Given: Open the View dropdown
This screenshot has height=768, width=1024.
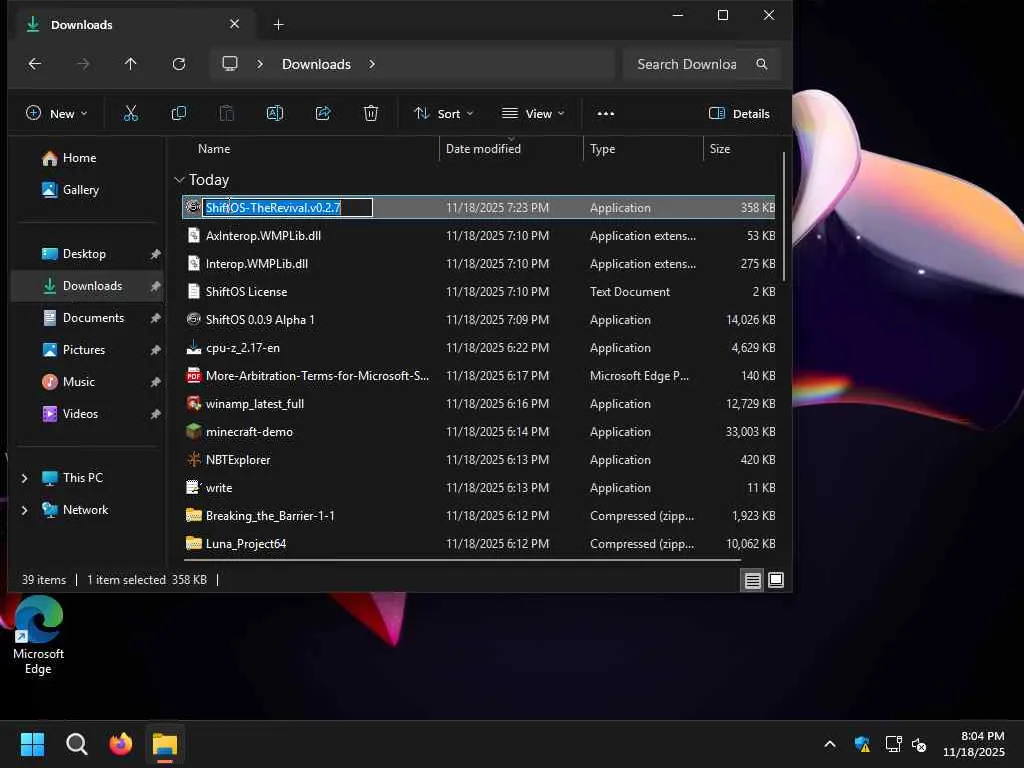Looking at the screenshot, I should tap(533, 114).
